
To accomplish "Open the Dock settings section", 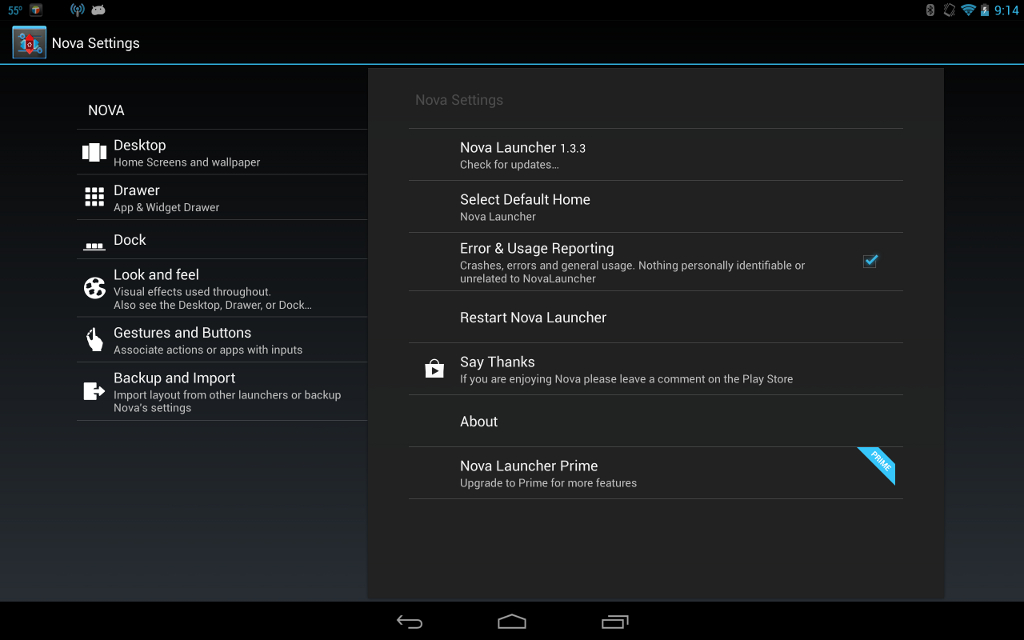I will coord(222,240).
